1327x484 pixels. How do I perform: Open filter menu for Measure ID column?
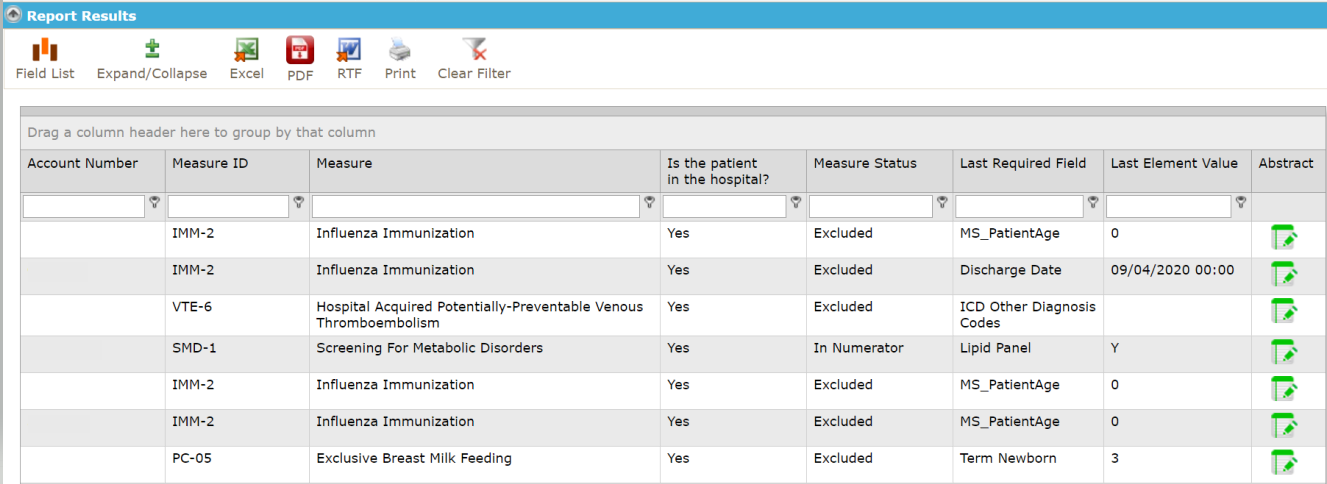pyautogui.click(x=299, y=202)
